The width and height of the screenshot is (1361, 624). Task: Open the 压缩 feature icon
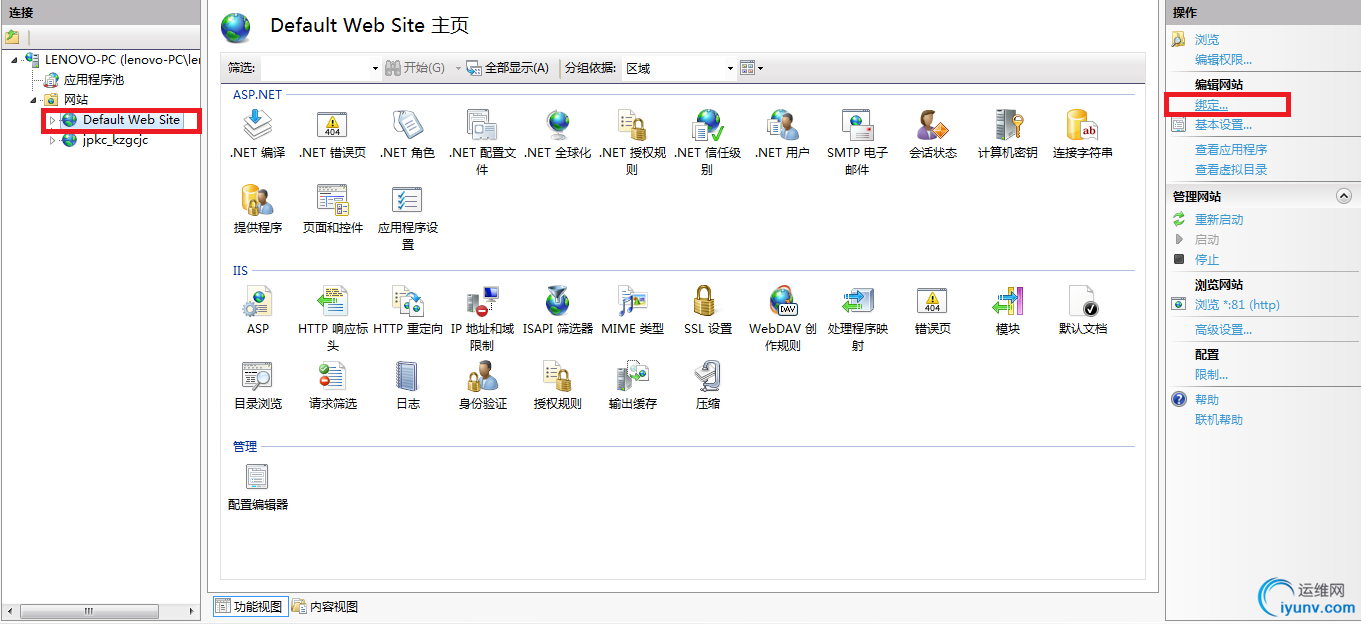(x=707, y=376)
